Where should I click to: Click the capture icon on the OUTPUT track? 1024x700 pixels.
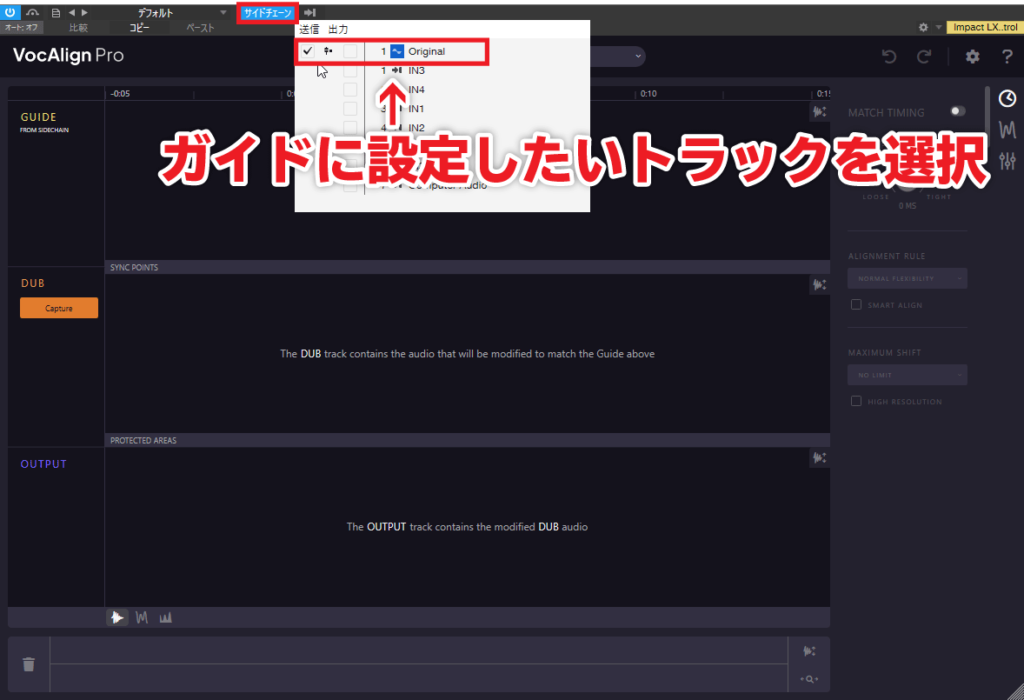pyautogui.click(x=819, y=457)
